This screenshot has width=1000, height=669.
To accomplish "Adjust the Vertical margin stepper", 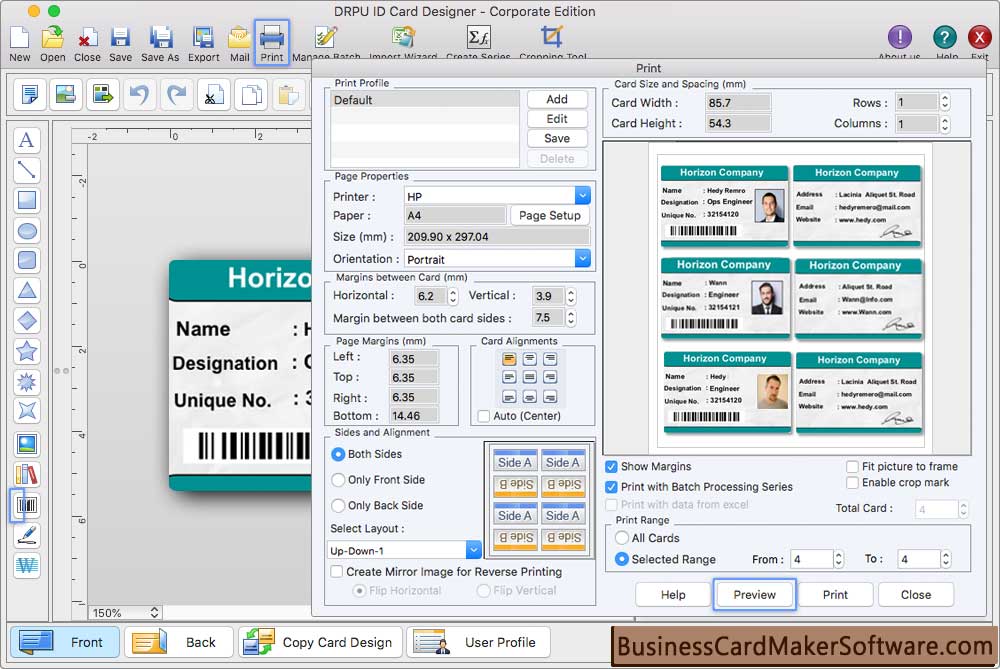I will (x=571, y=296).
